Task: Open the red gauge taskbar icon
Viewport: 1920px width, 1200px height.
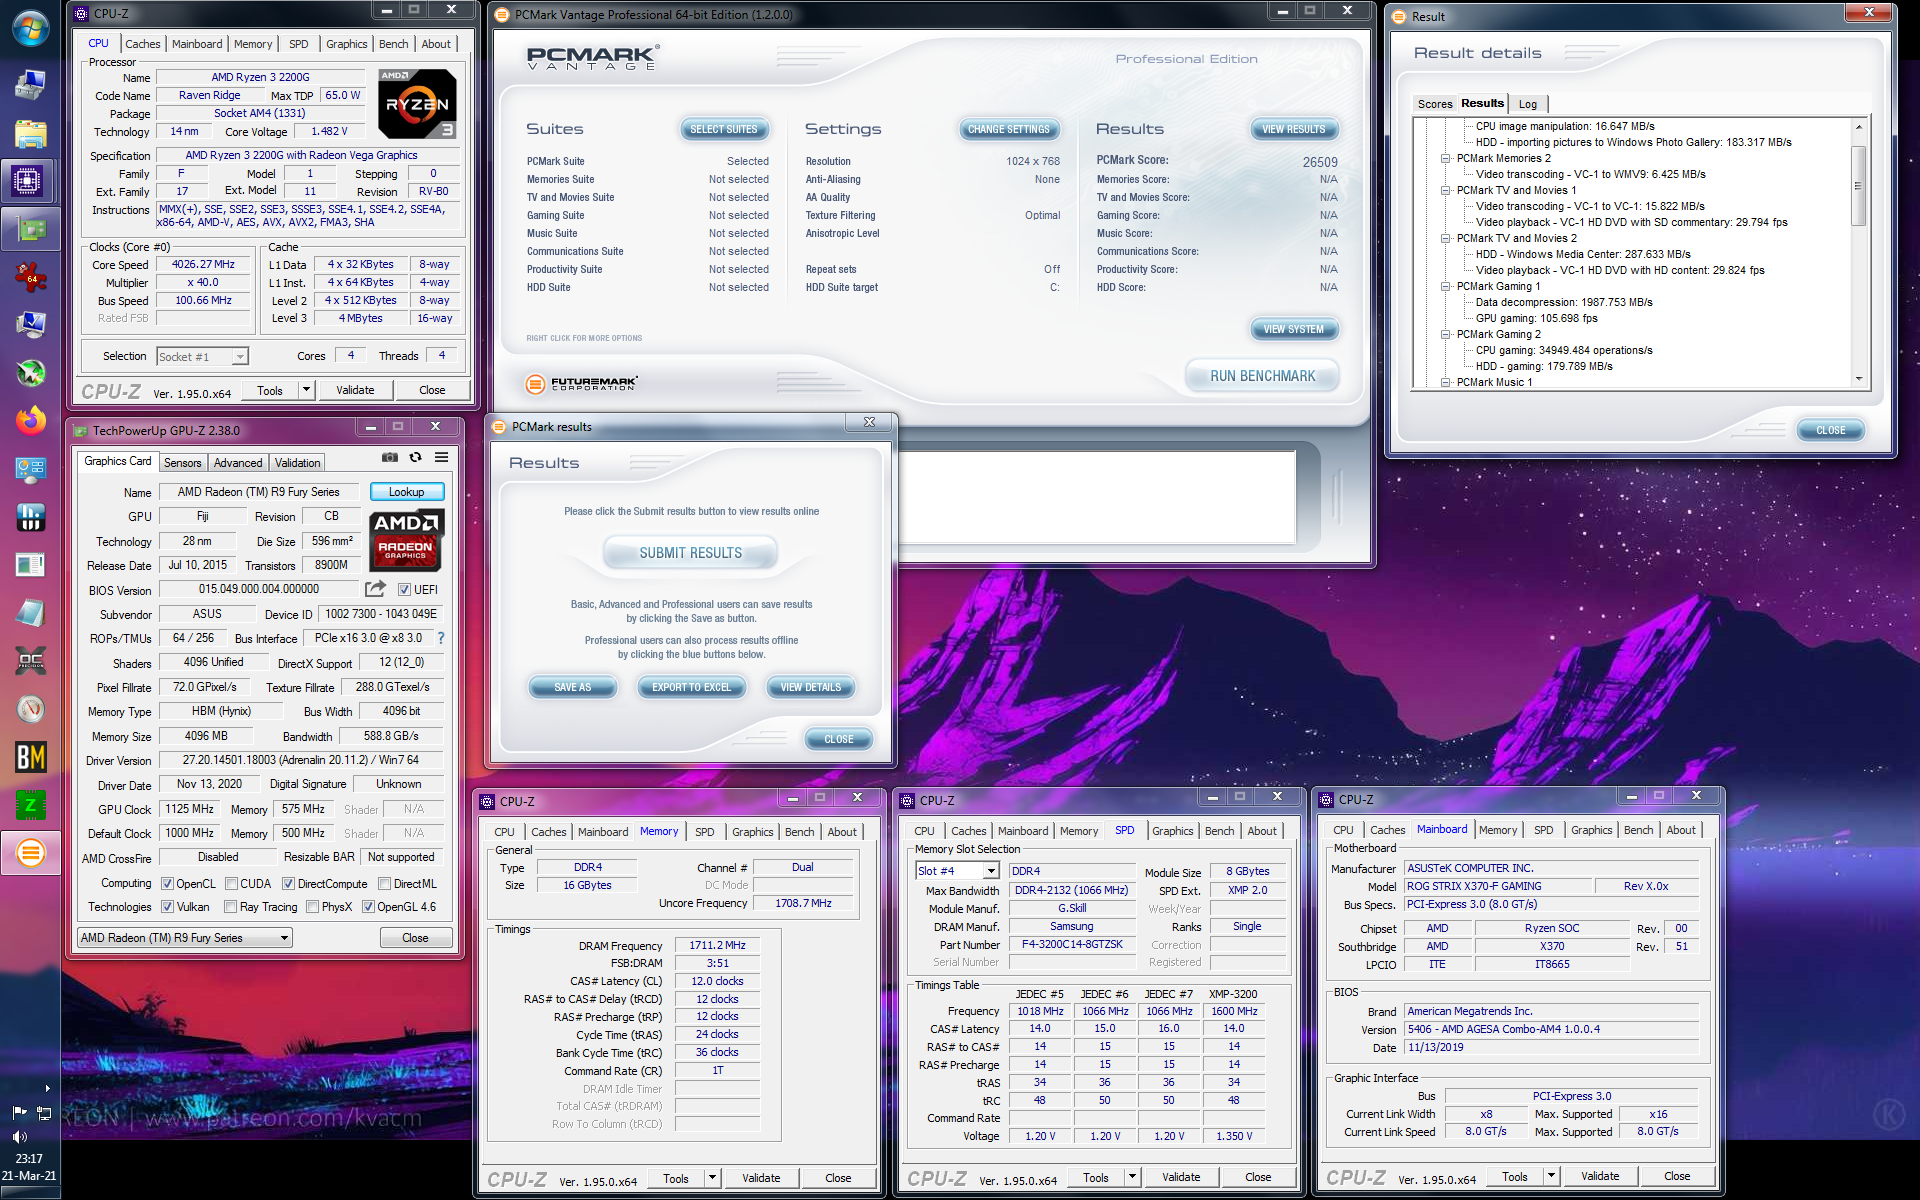Action: (x=30, y=709)
